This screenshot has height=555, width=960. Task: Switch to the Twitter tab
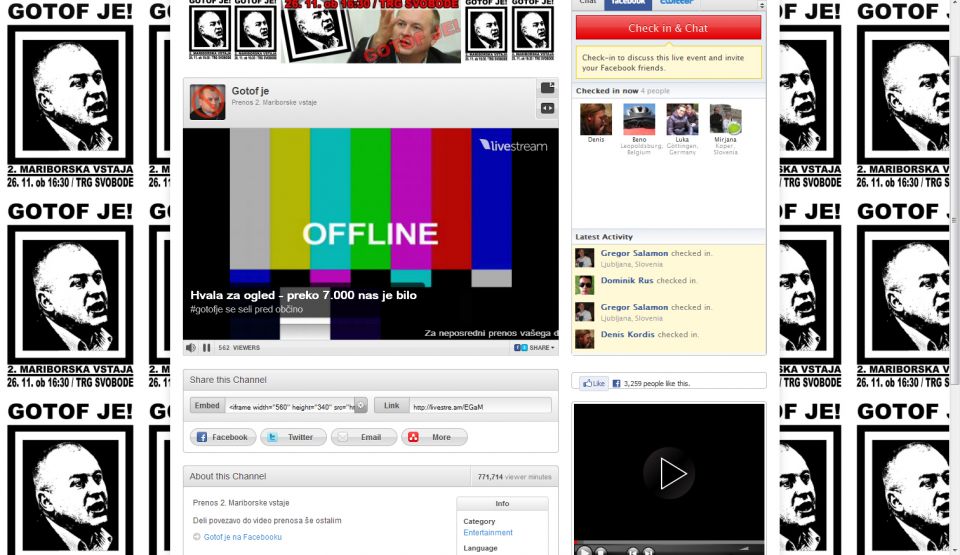pos(677,3)
